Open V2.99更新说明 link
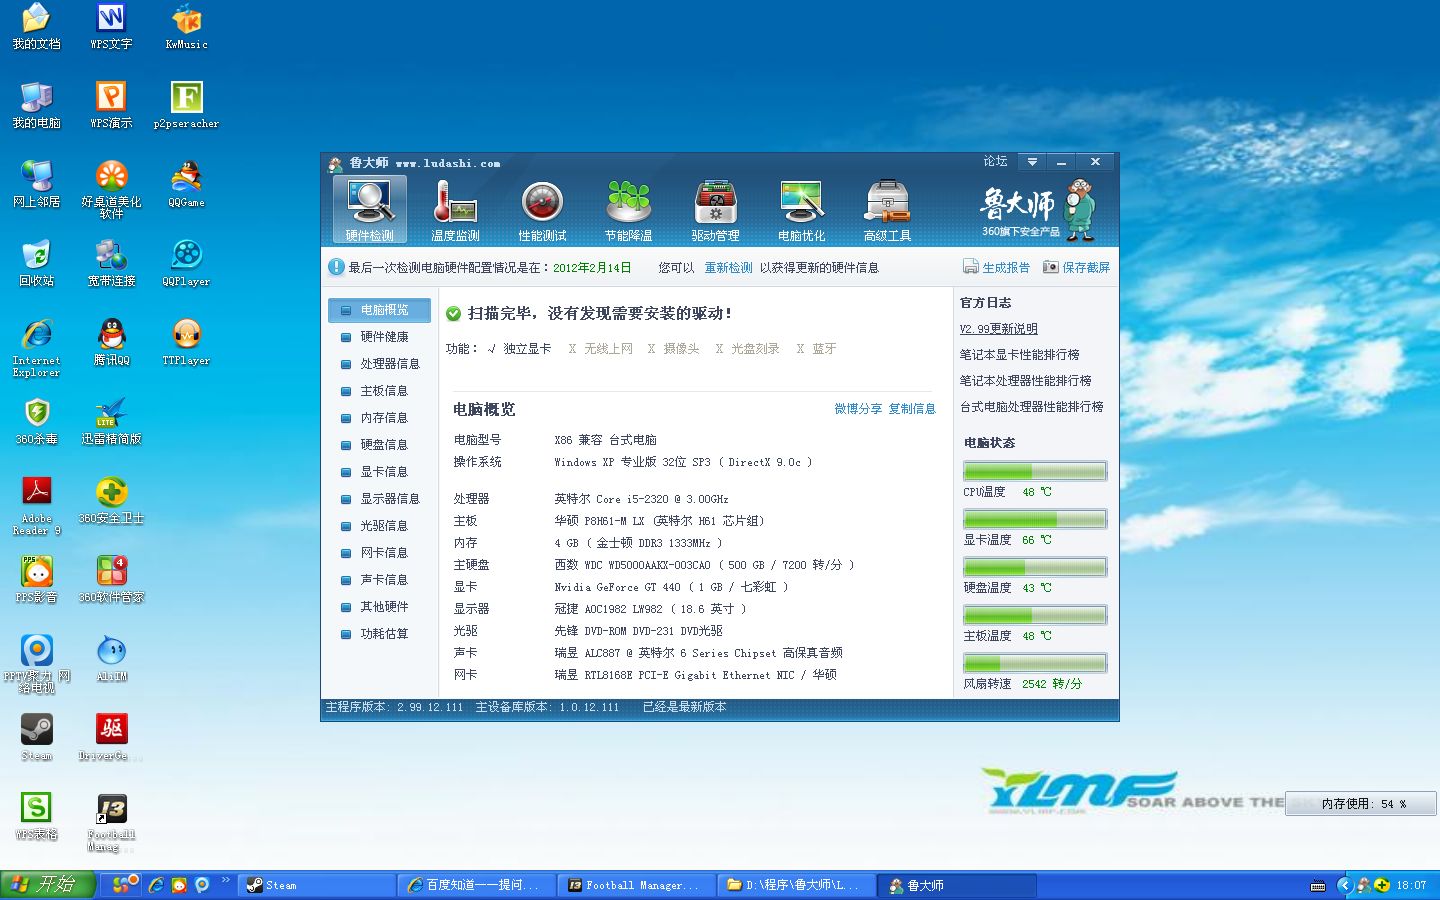 998,329
